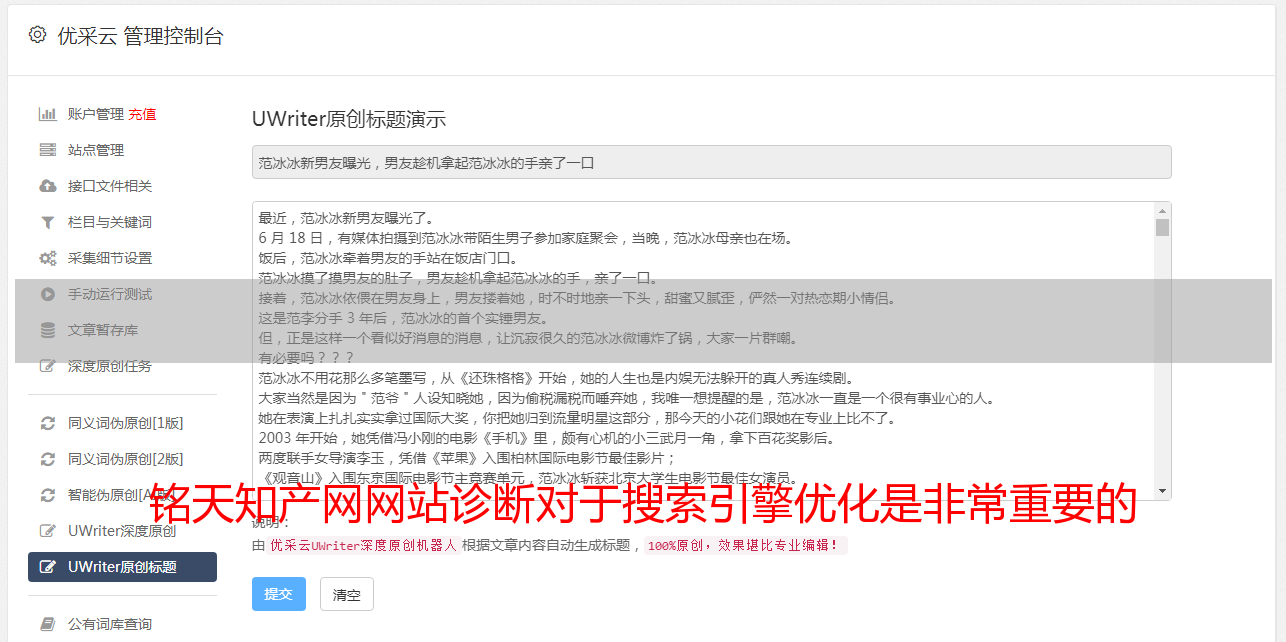Select the UWriter原创标题 sidebar item

[122, 567]
